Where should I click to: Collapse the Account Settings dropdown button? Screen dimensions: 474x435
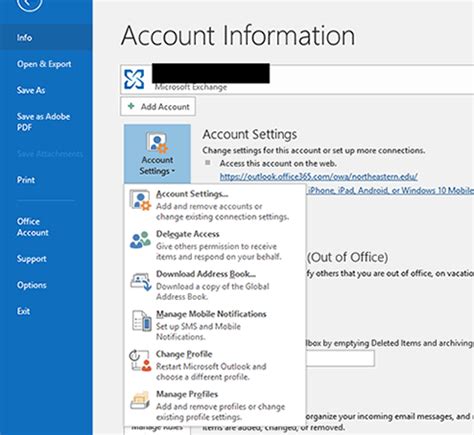pos(157,153)
